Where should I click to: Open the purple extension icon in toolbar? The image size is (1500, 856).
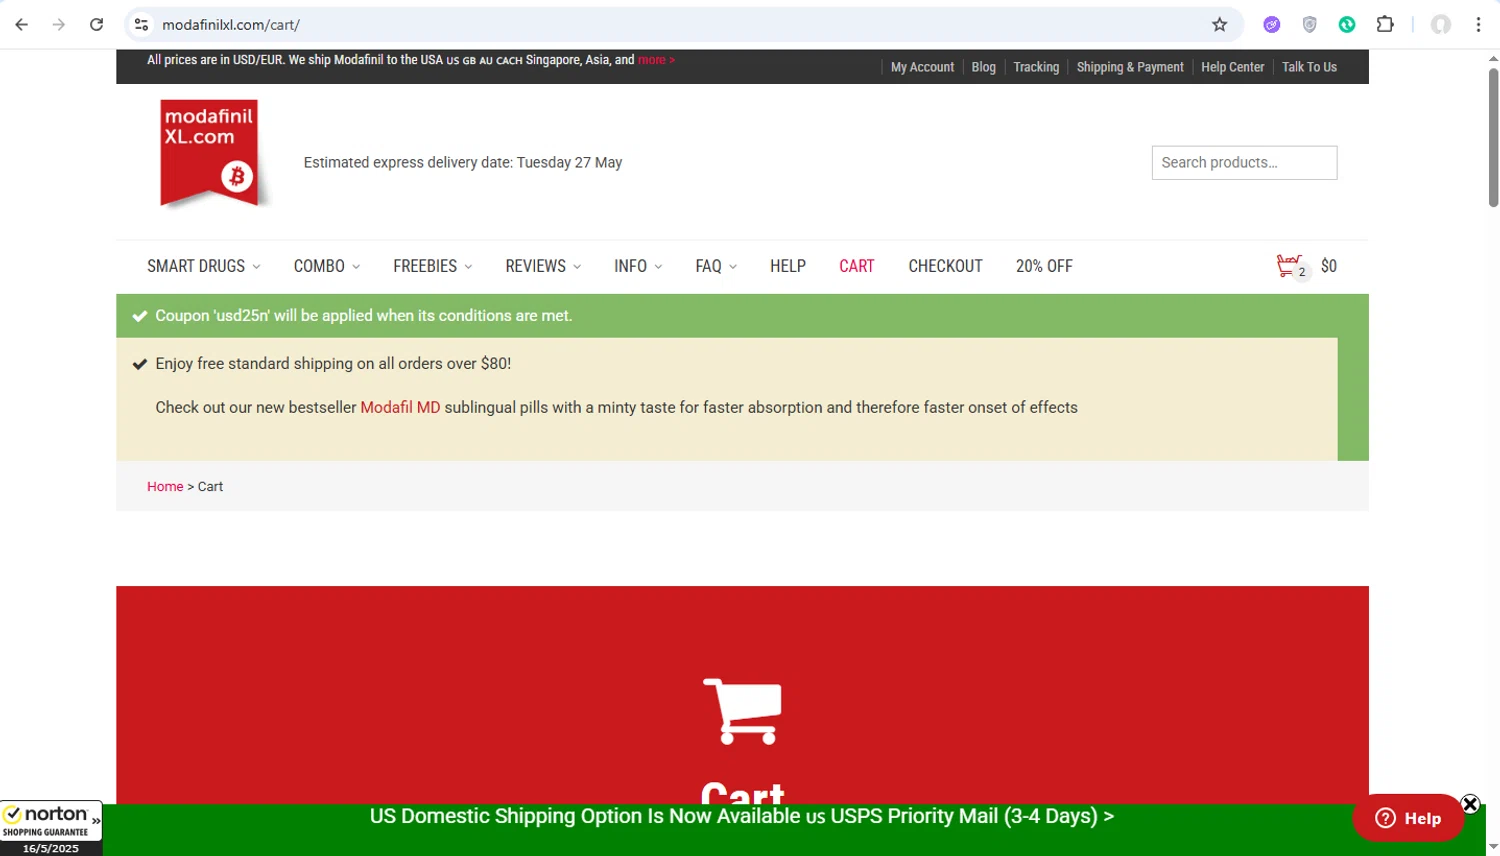click(x=1272, y=25)
